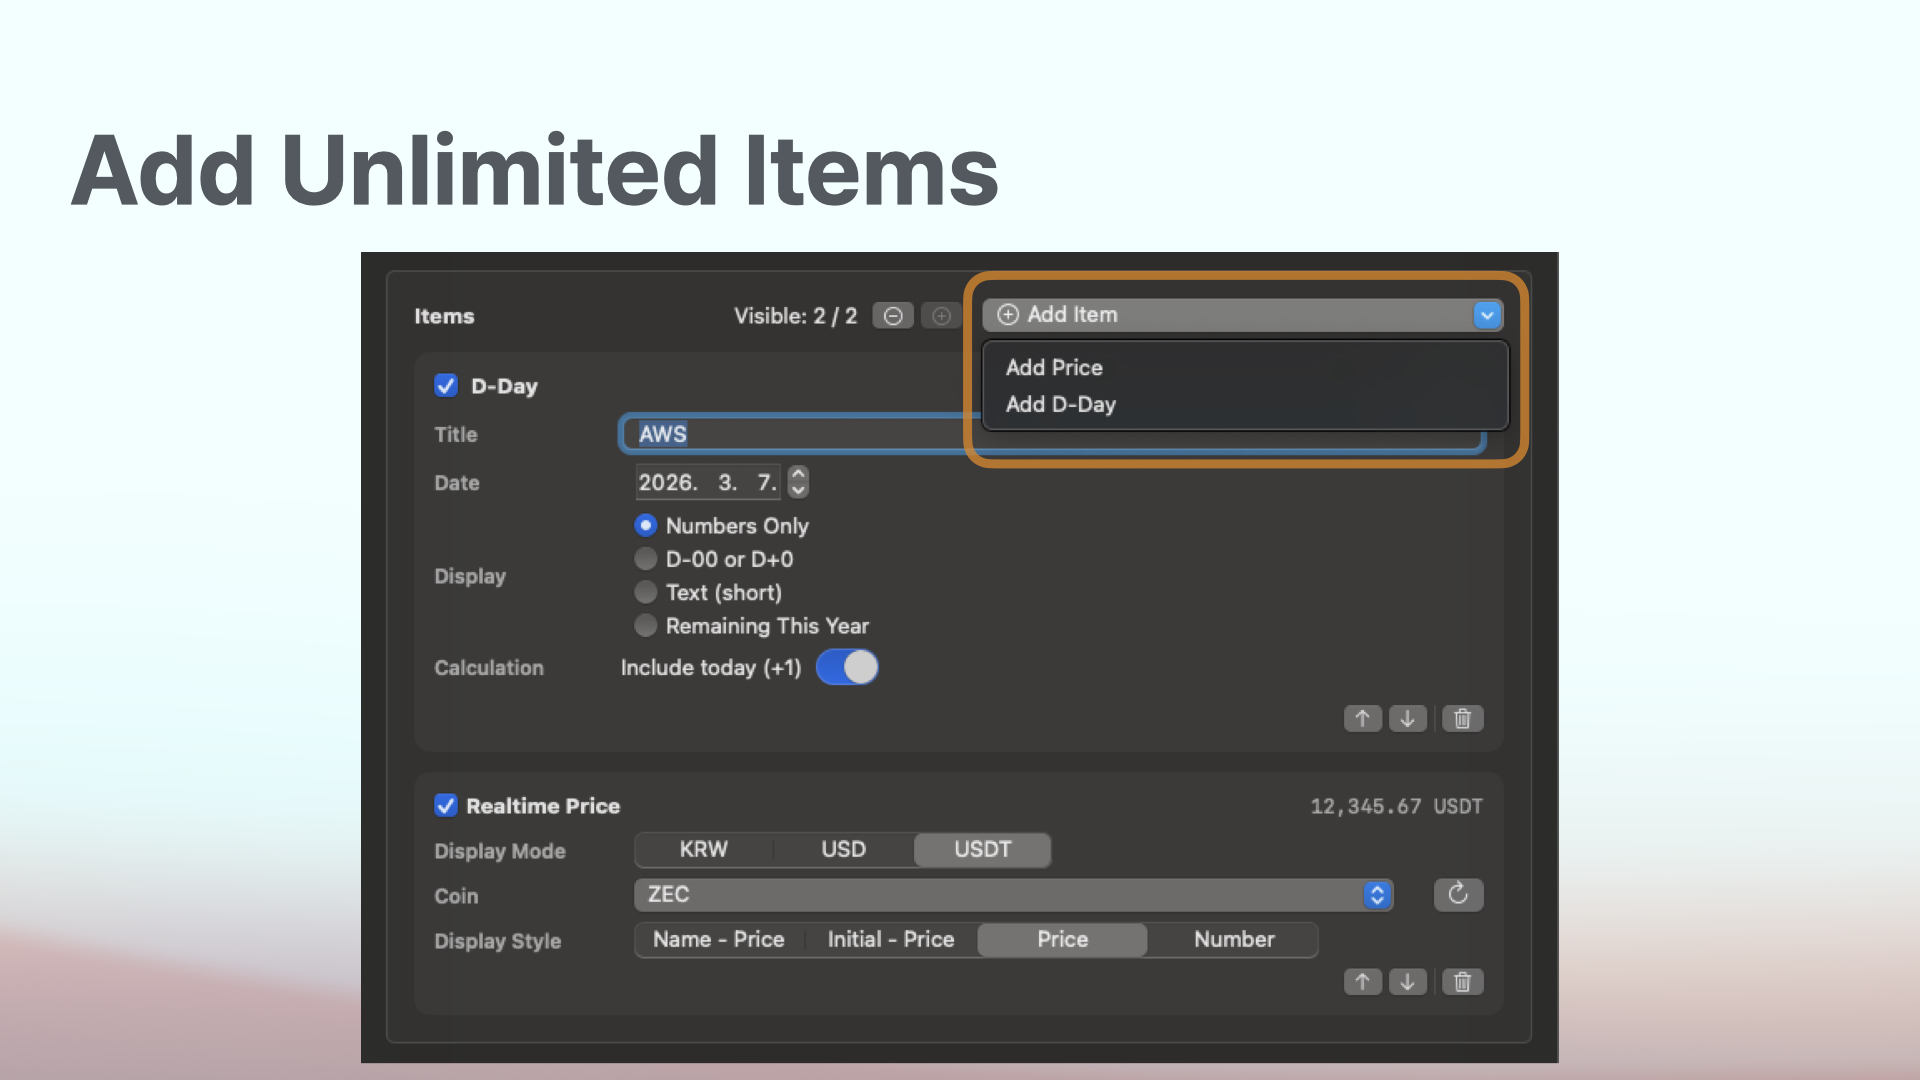Open the Add Item dropdown arrow
Image resolution: width=1920 pixels, height=1080 pixels.
pyautogui.click(x=1487, y=315)
